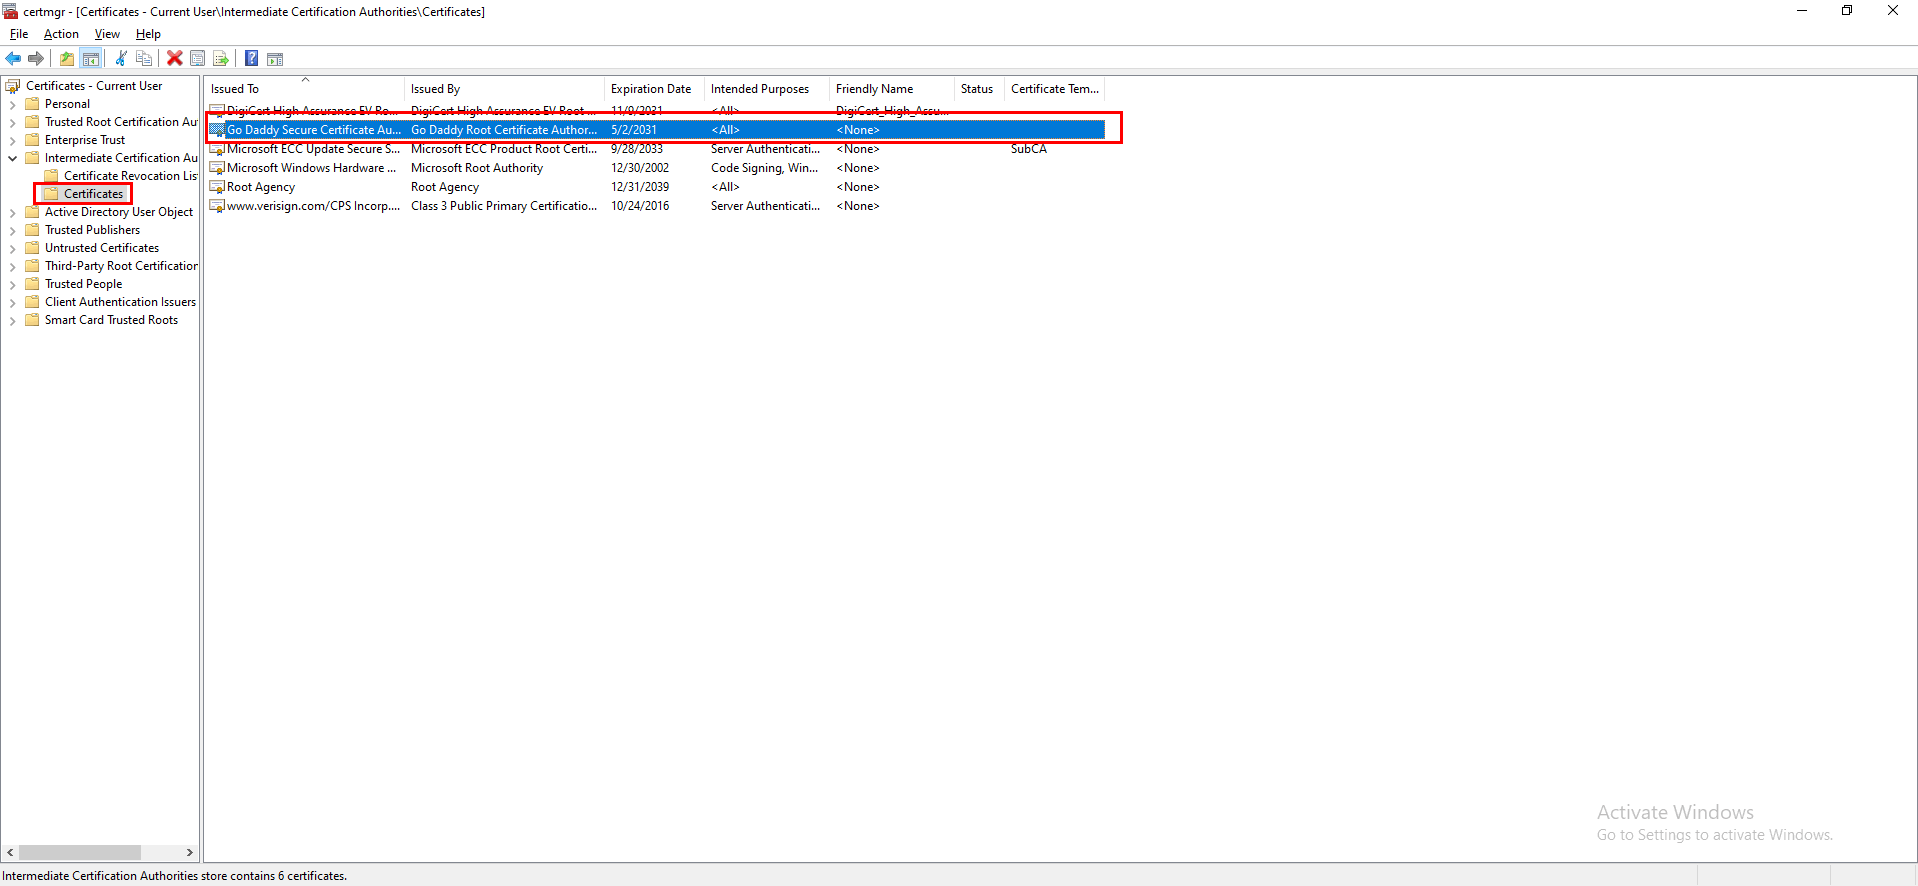Viewport: 1918px width, 886px height.
Task: Select Go Daddy Secure Certificate Authority row
Action: (655, 130)
